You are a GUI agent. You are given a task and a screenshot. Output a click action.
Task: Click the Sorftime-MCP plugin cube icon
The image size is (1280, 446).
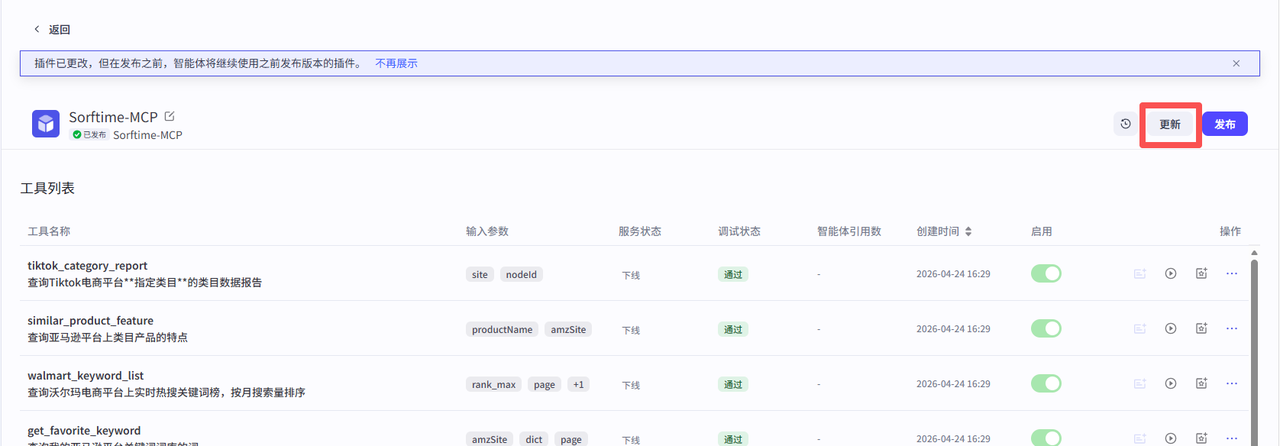[x=46, y=124]
